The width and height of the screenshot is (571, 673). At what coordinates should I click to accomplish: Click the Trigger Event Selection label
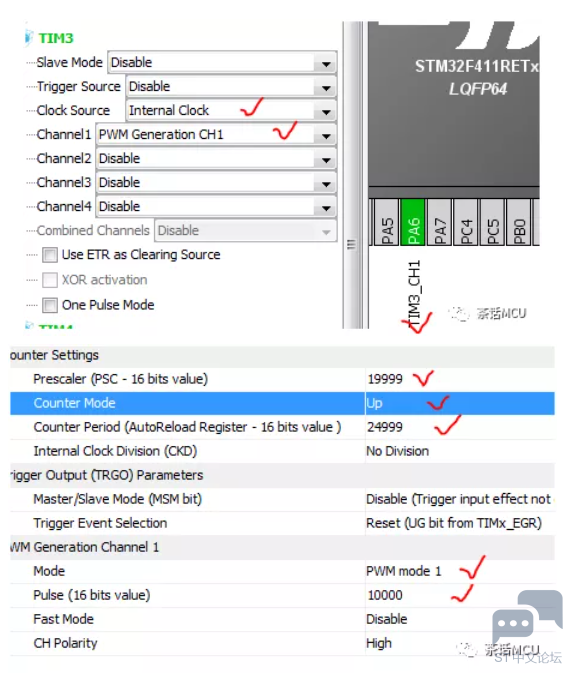coord(100,523)
